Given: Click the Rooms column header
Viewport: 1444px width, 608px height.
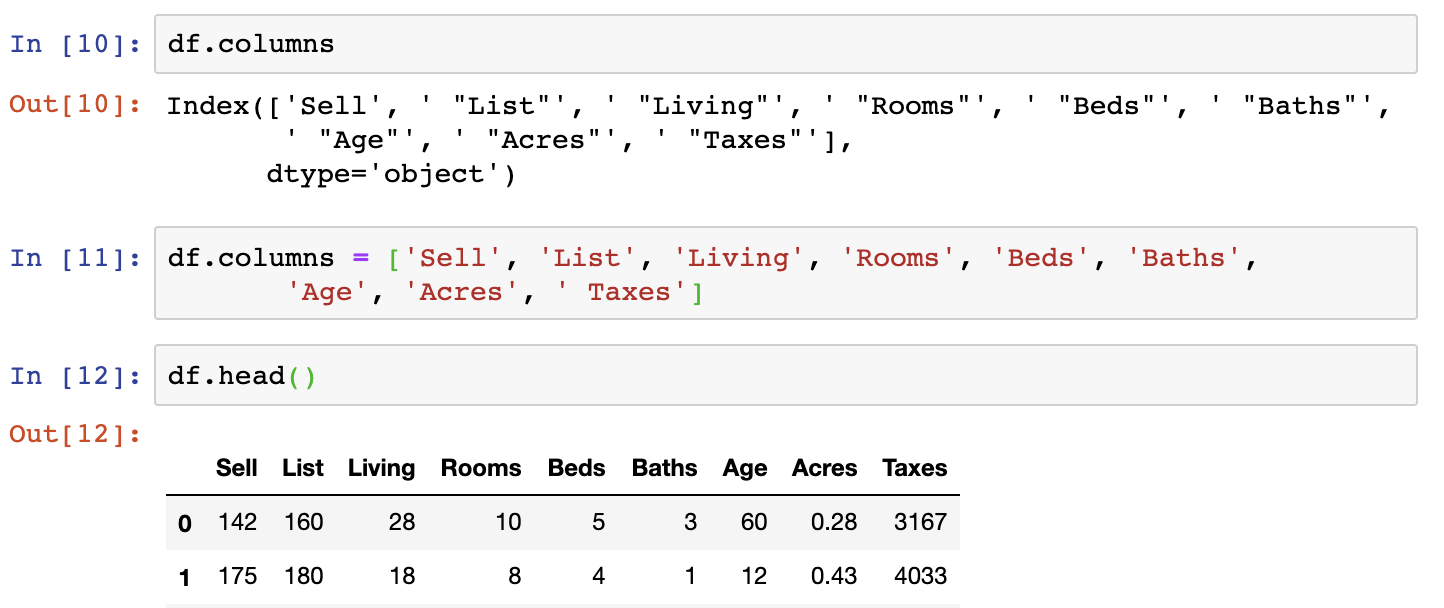Looking at the screenshot, I should click(x=481, y=468).
